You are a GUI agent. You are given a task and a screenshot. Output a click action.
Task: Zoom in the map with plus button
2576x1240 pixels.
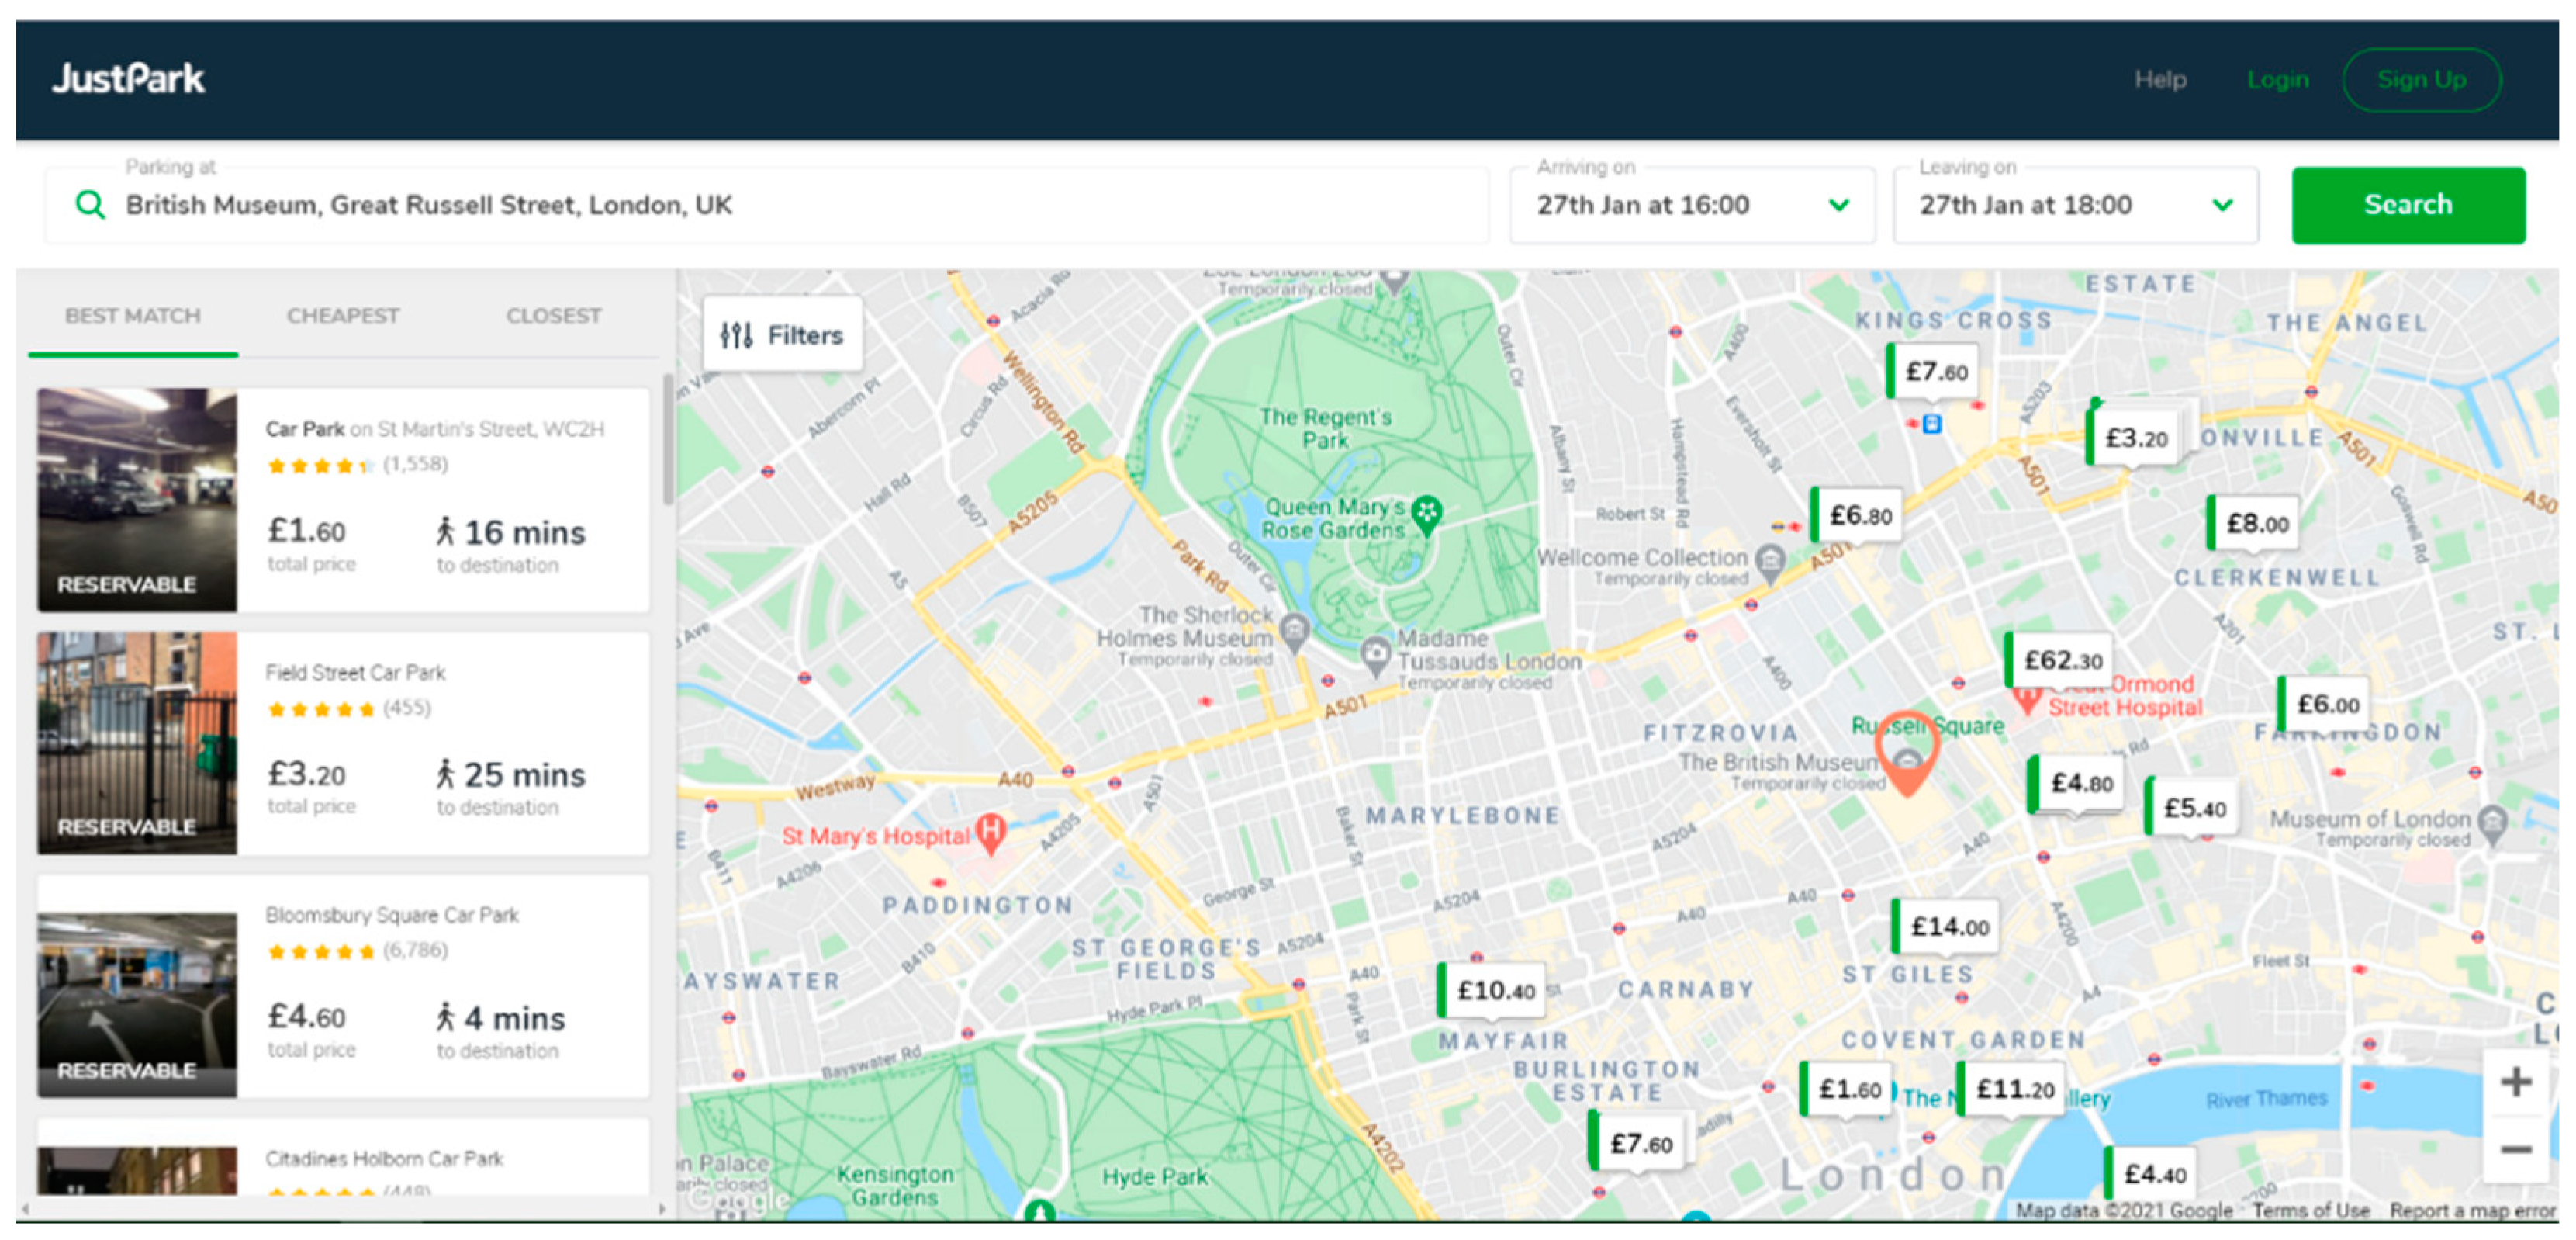coord(2515,1082)
